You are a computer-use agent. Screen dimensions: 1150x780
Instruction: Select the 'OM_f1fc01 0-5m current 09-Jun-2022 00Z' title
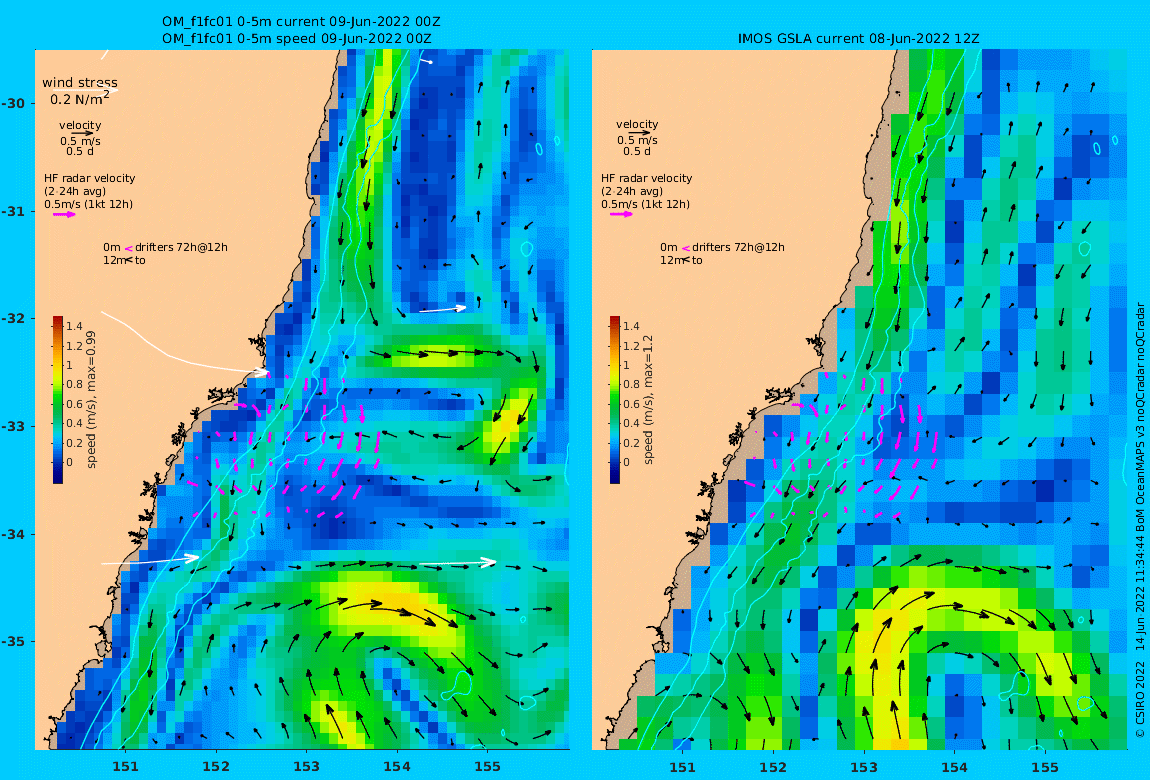[301, 22]
